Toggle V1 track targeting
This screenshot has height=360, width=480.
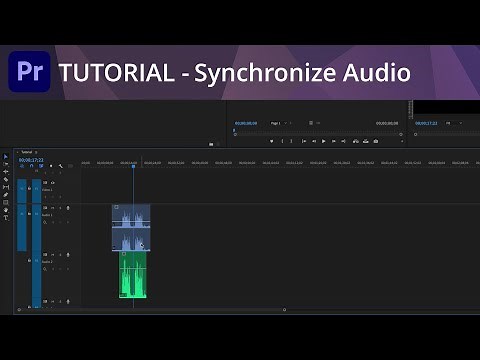(x=36, y=191)
